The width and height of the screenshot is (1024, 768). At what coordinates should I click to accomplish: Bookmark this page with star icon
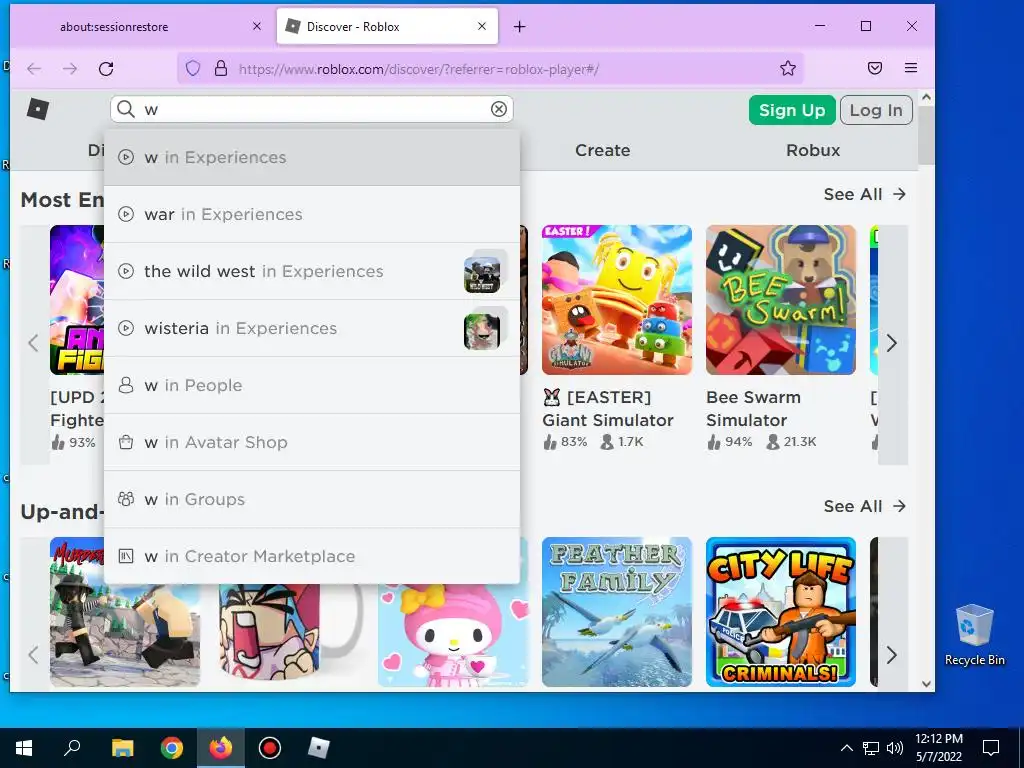tap(788, 69)
